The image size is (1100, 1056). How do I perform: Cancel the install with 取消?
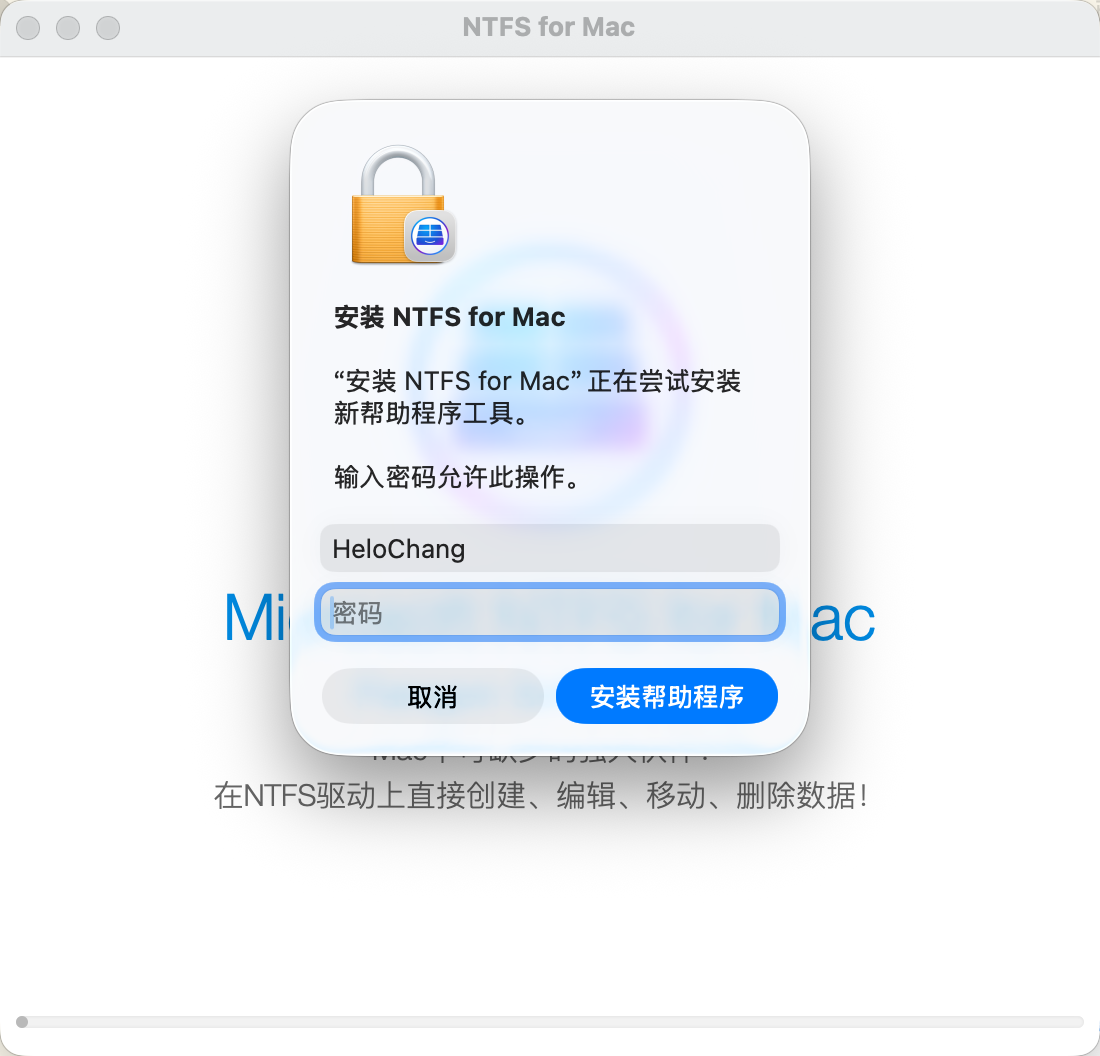pos(432,696)
